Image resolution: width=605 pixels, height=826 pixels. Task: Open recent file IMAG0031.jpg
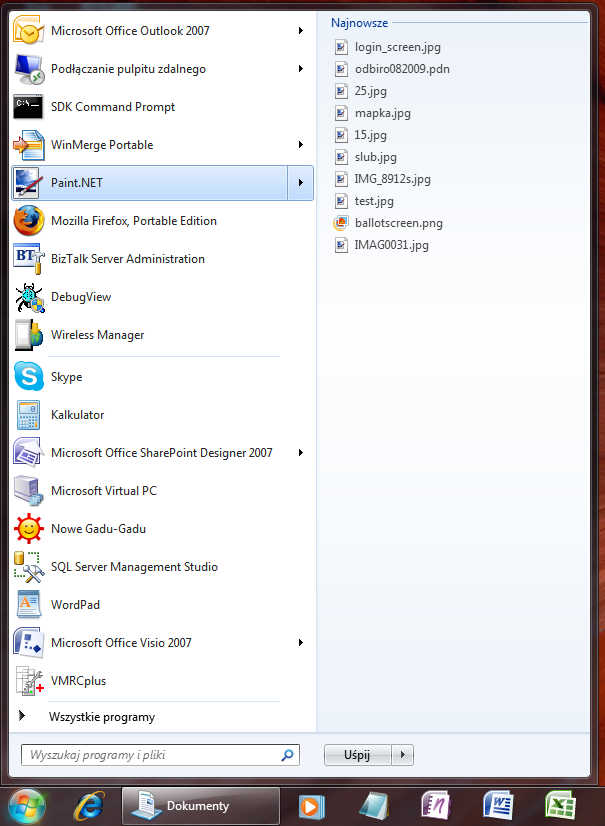tap(382, 245)
